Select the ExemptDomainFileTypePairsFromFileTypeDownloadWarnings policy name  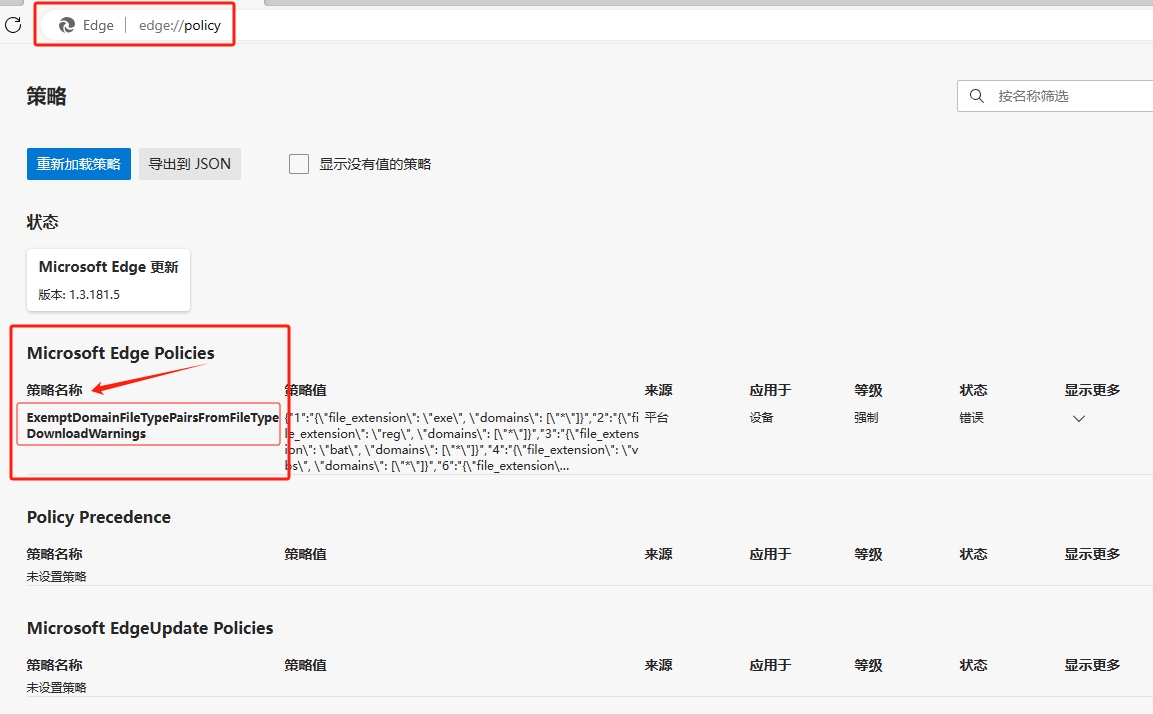[152, 426]
